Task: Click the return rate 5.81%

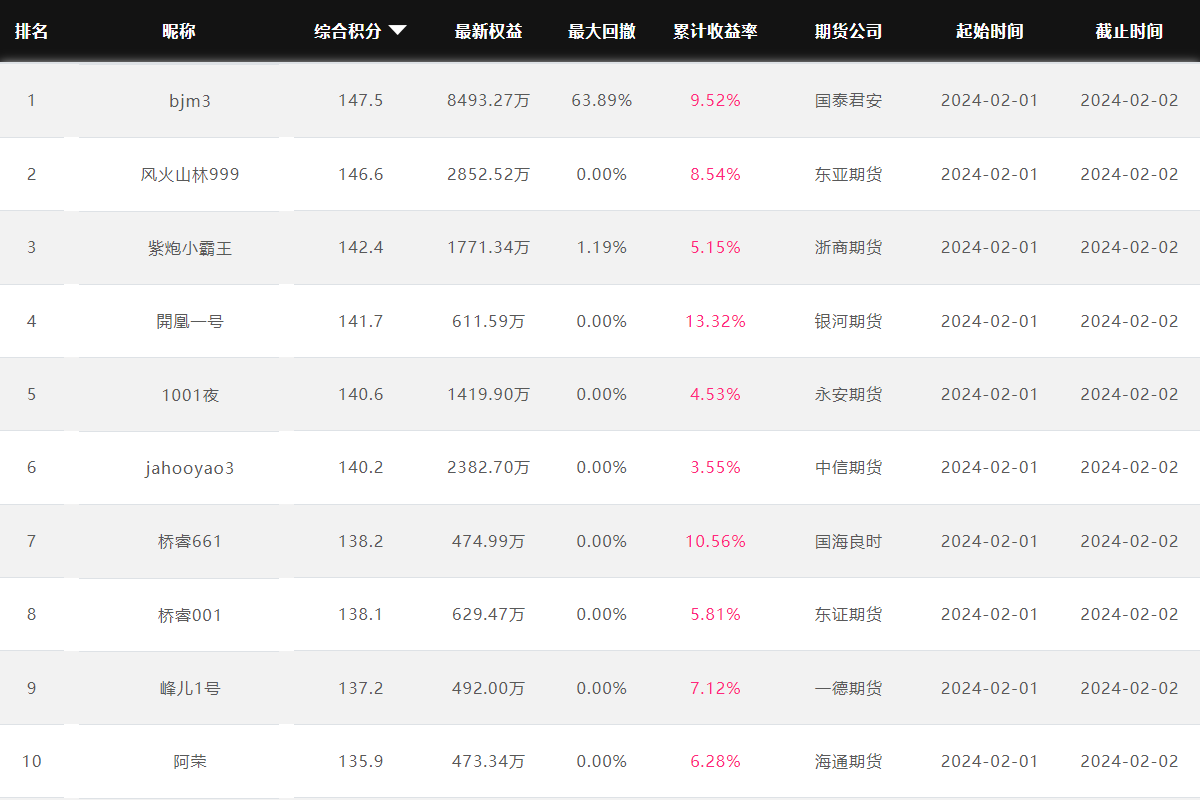Action: [716, 614]
